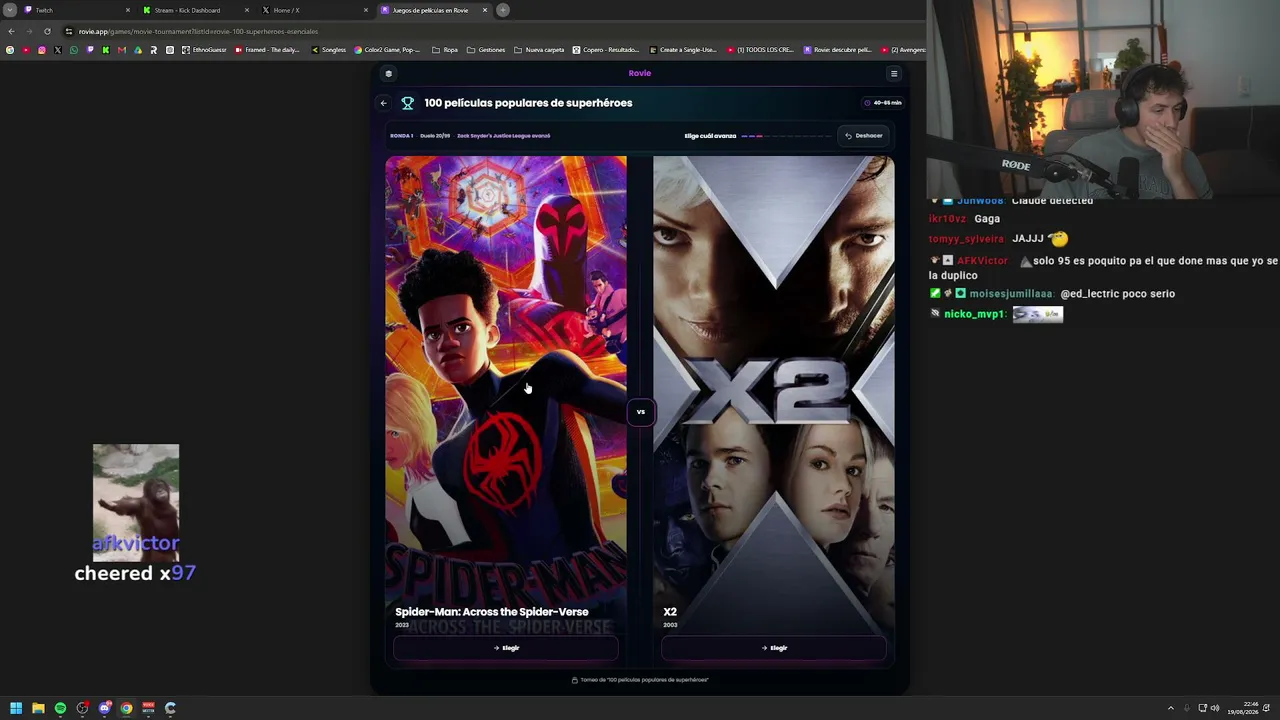Click the moisesjumillaaa username in chat

(x=1011, y=294)
